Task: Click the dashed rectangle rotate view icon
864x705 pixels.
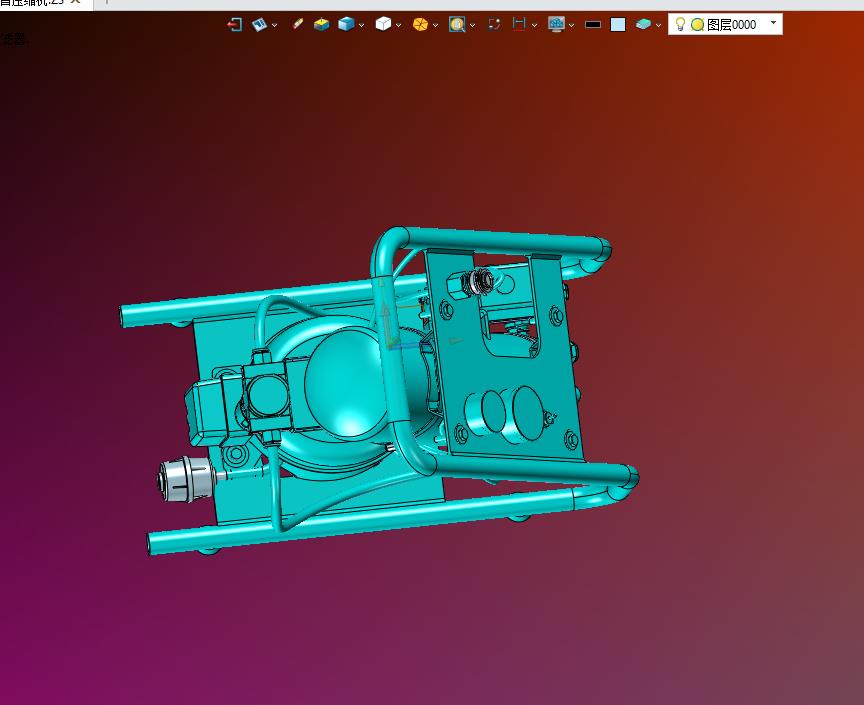Action: pos(494,24)
